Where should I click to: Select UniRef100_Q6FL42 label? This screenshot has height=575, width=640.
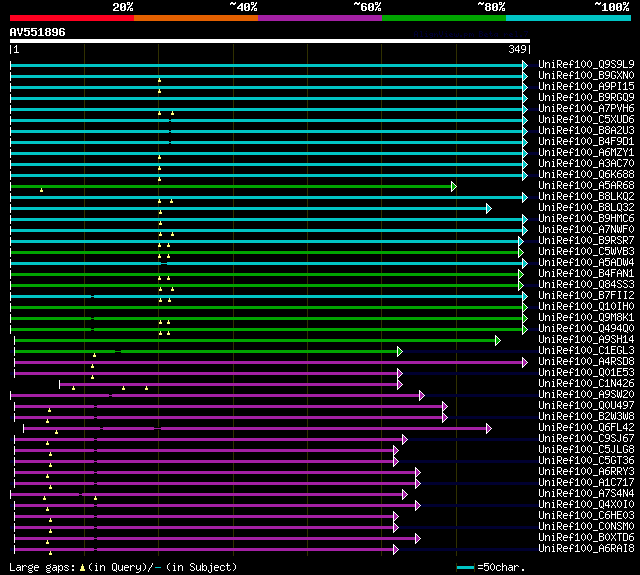tap(586, 428)
